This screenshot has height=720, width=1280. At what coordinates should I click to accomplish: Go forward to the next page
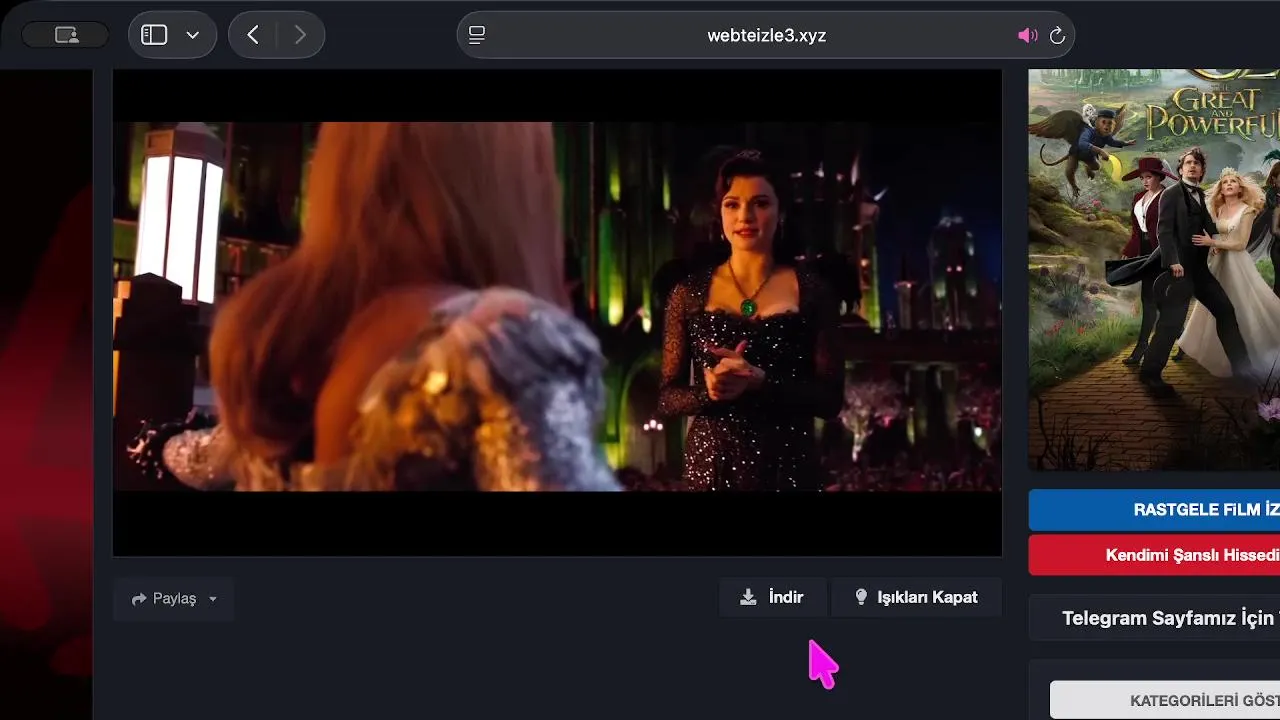coord(300,35)
